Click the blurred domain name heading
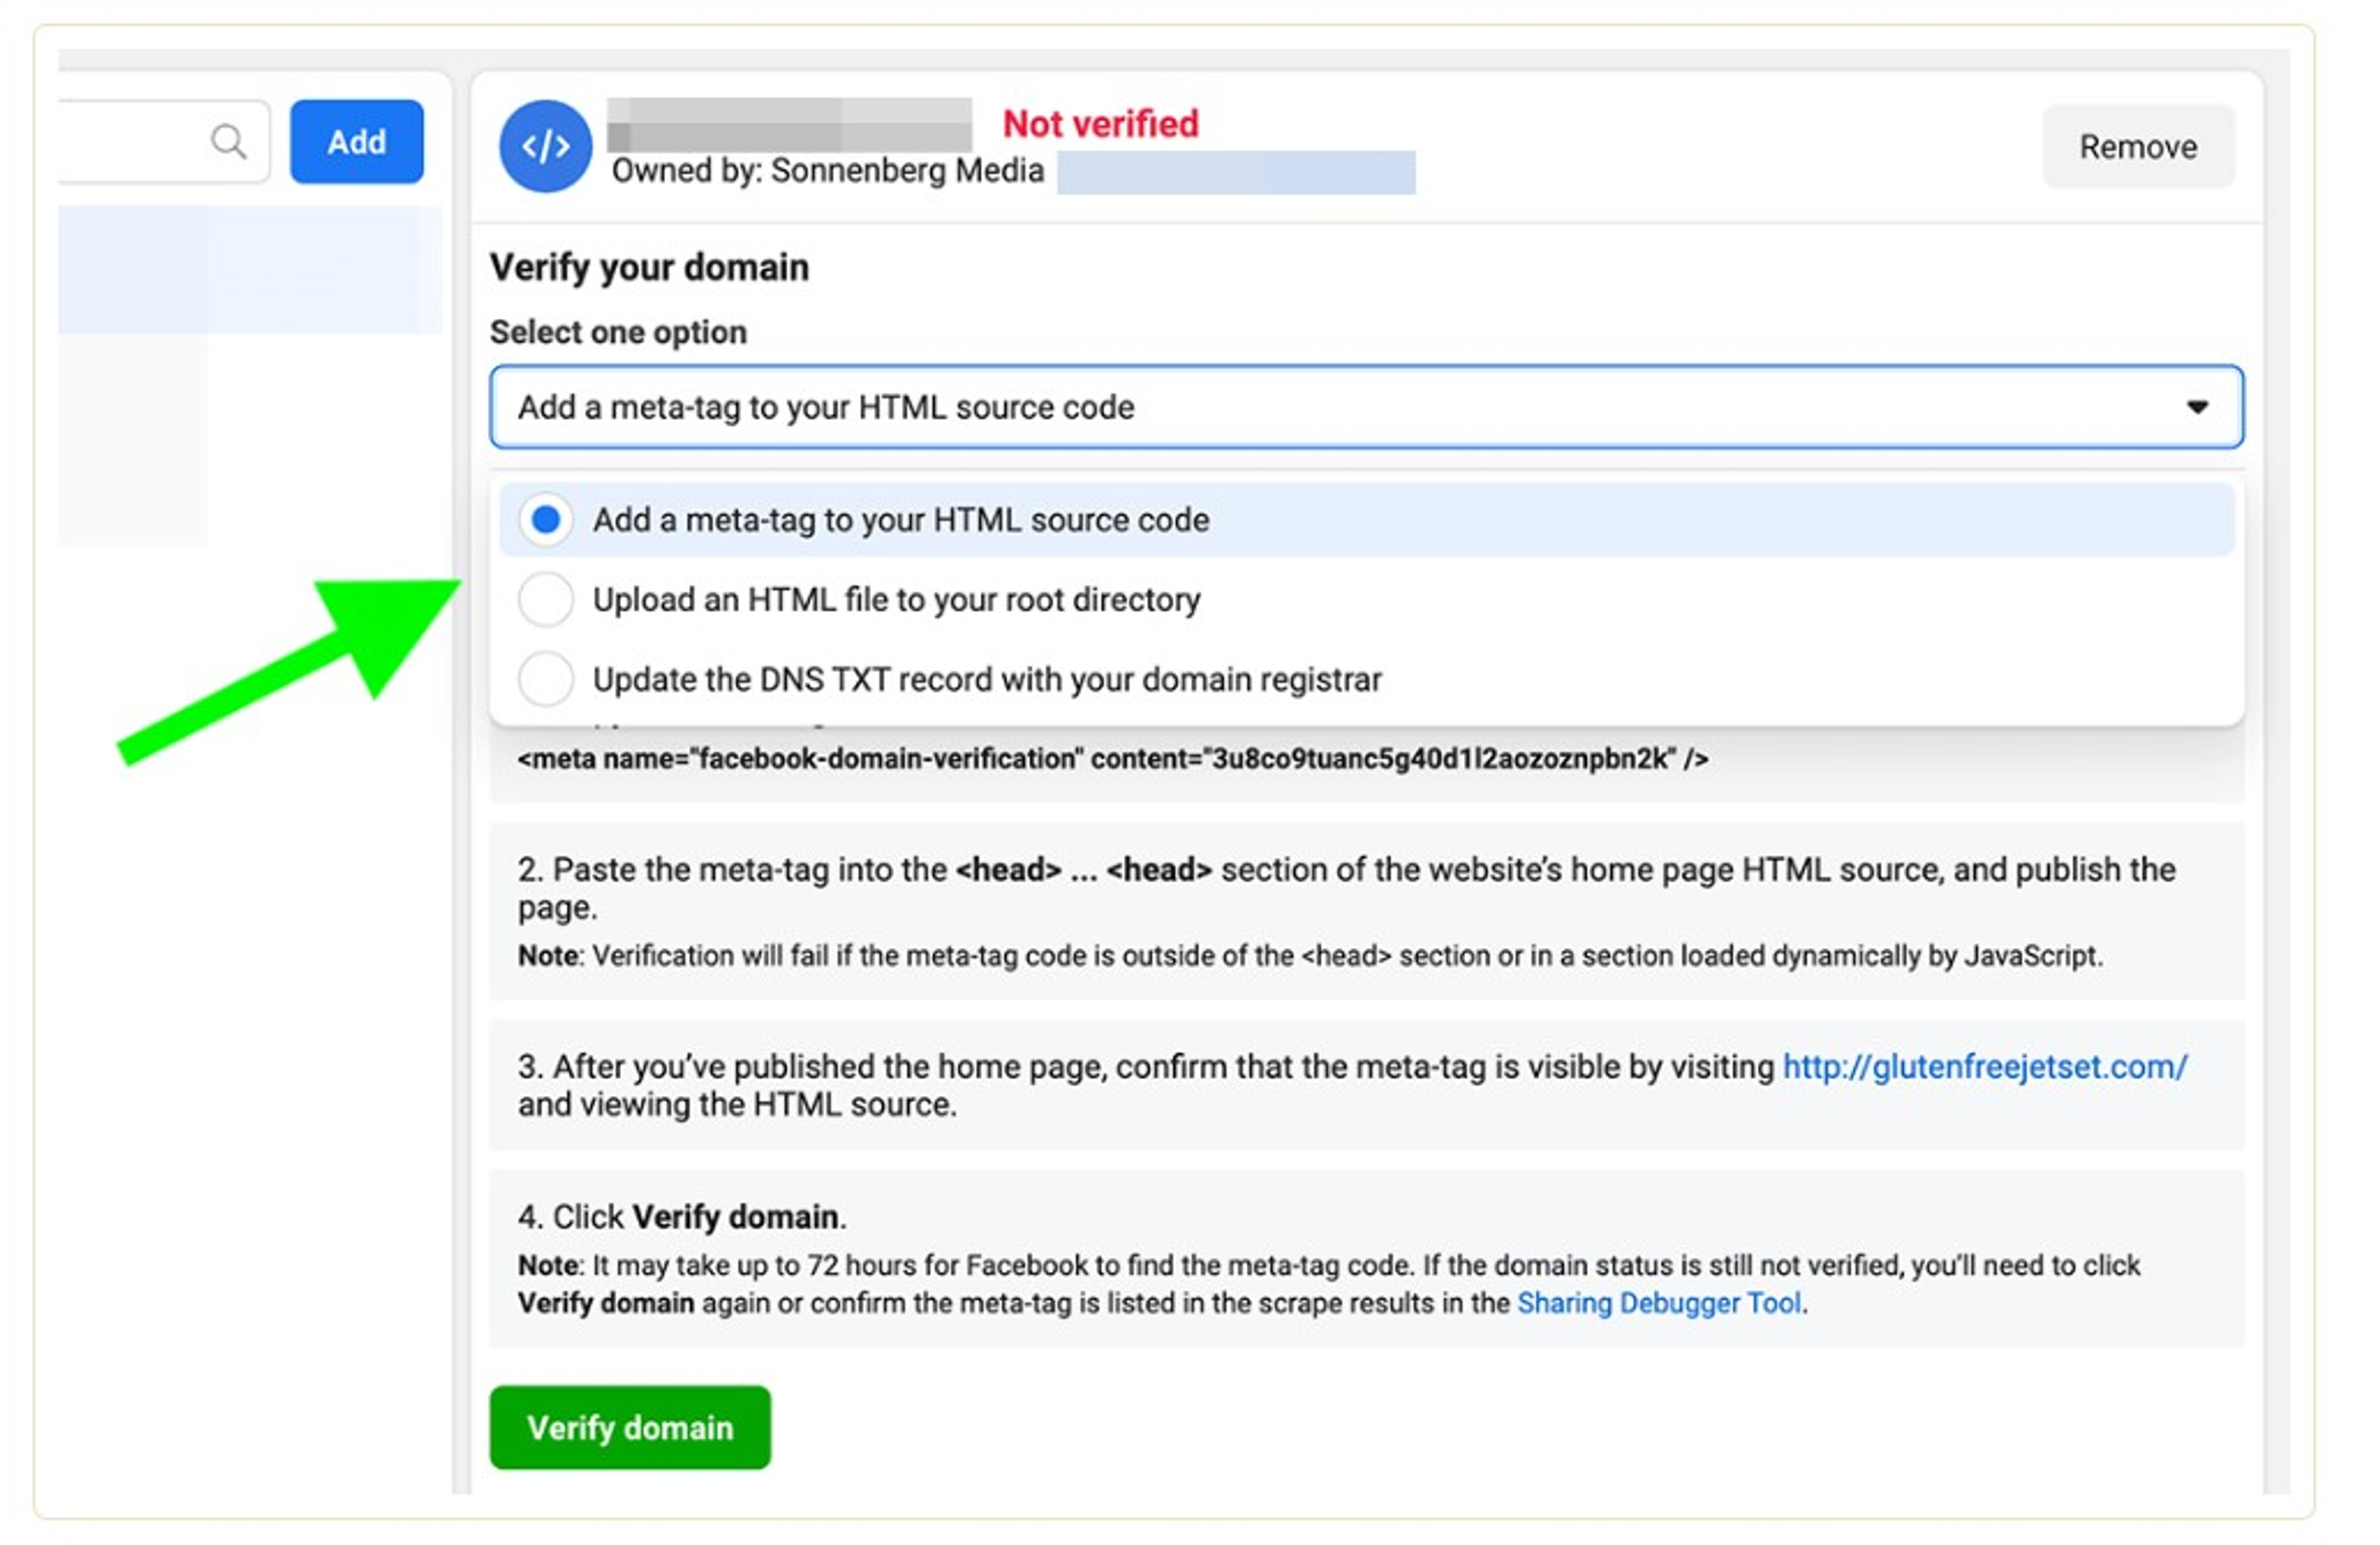 pyautogui.click(x=789, y=124)
